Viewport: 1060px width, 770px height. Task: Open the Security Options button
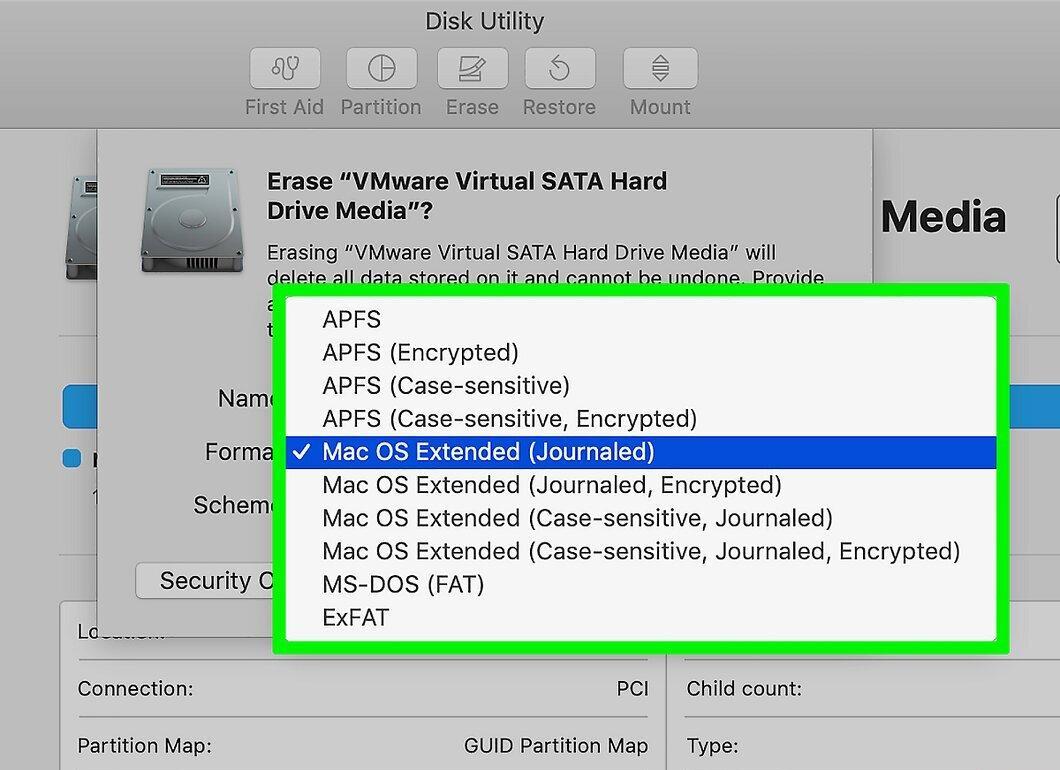tap(205, 581)
